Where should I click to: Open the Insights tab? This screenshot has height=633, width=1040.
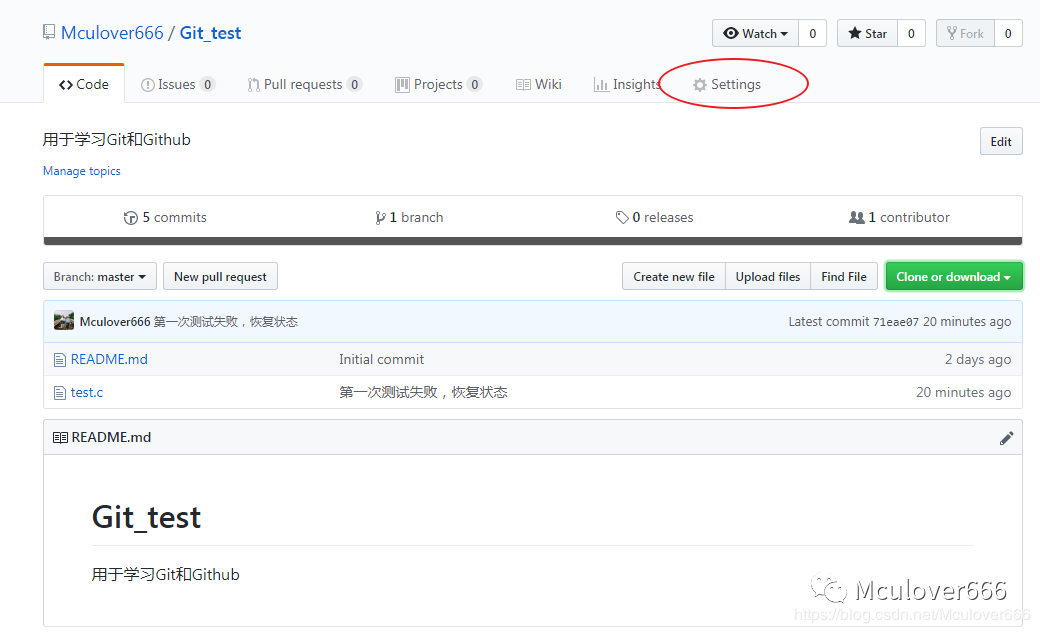pyautogui.click(x=627, y=84)
